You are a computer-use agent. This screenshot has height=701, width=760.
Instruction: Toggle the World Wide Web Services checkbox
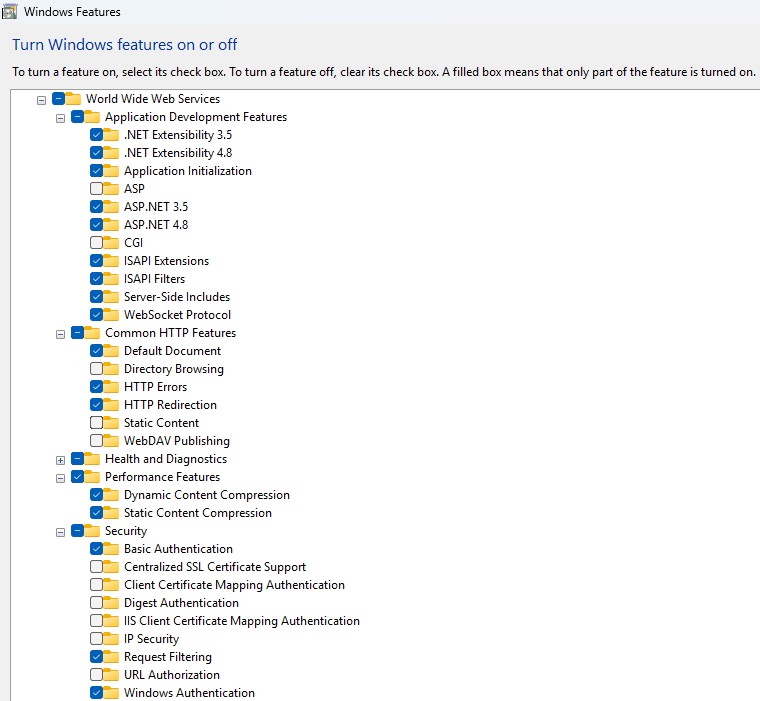58,99
